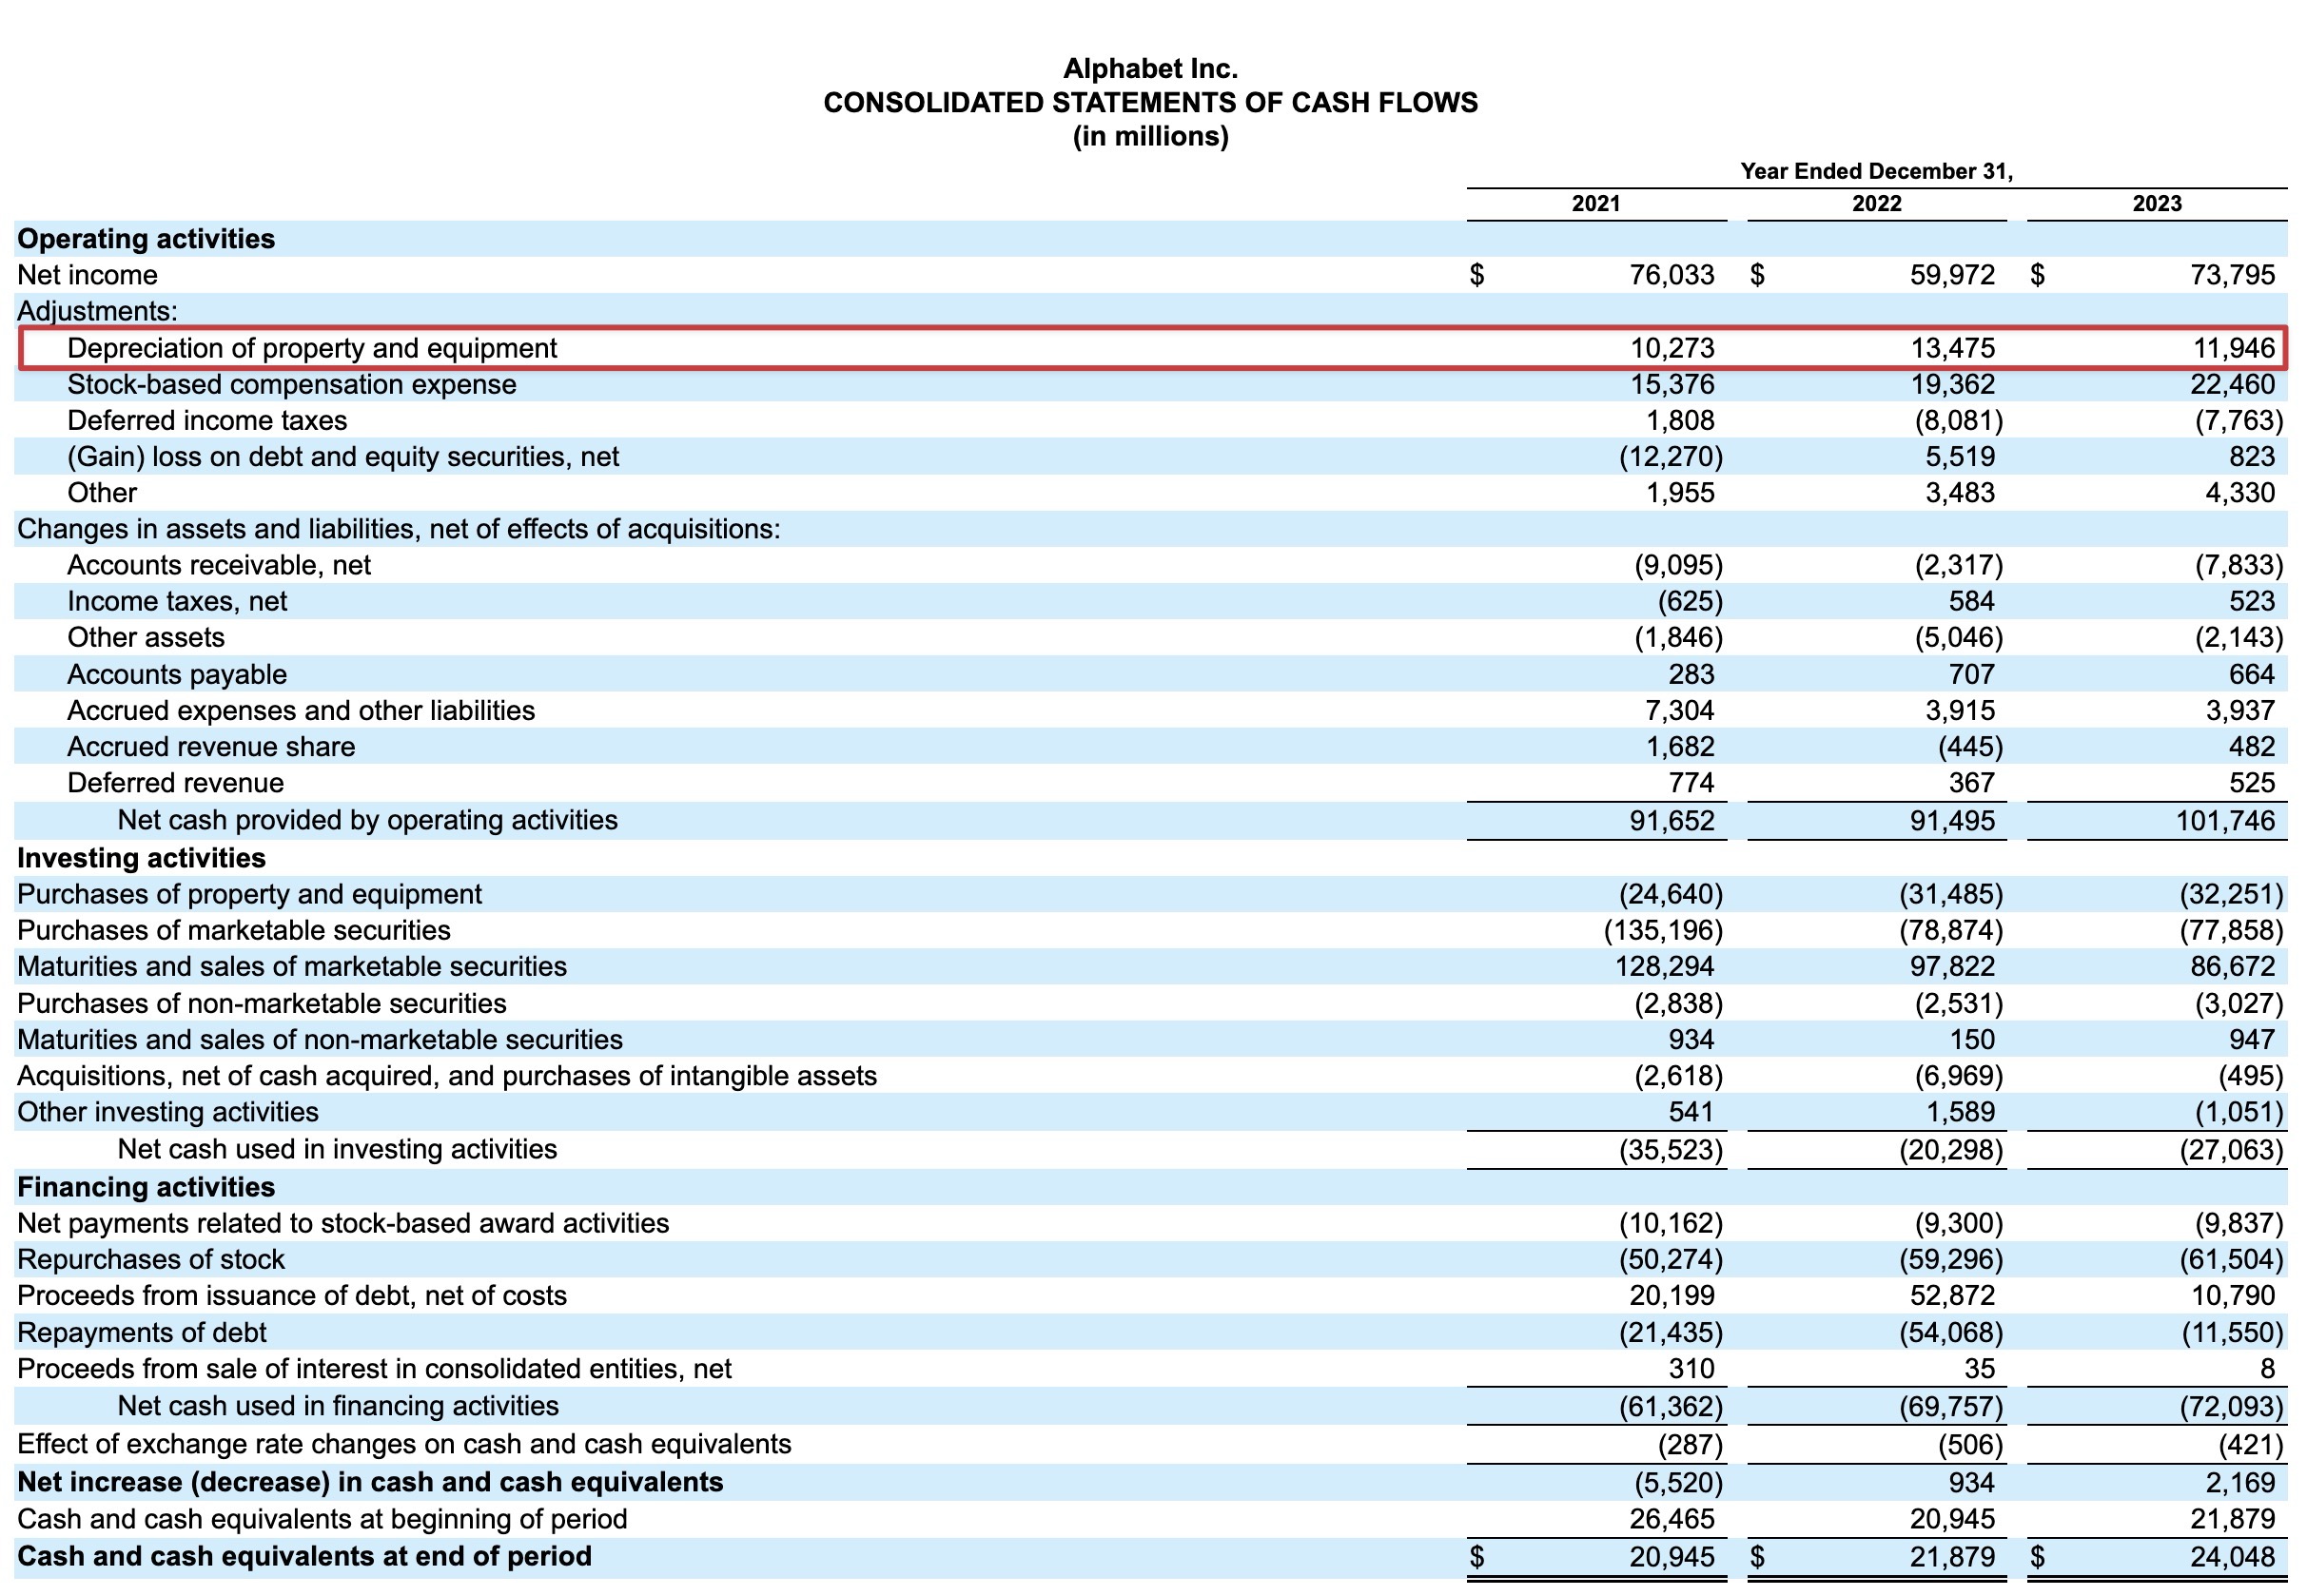Image resolution: width=2307 pixels, height=1596 pixels.
Task: Click 'Acquisitions, net of cash acquired' row
Action: (x=447, y=1076)
